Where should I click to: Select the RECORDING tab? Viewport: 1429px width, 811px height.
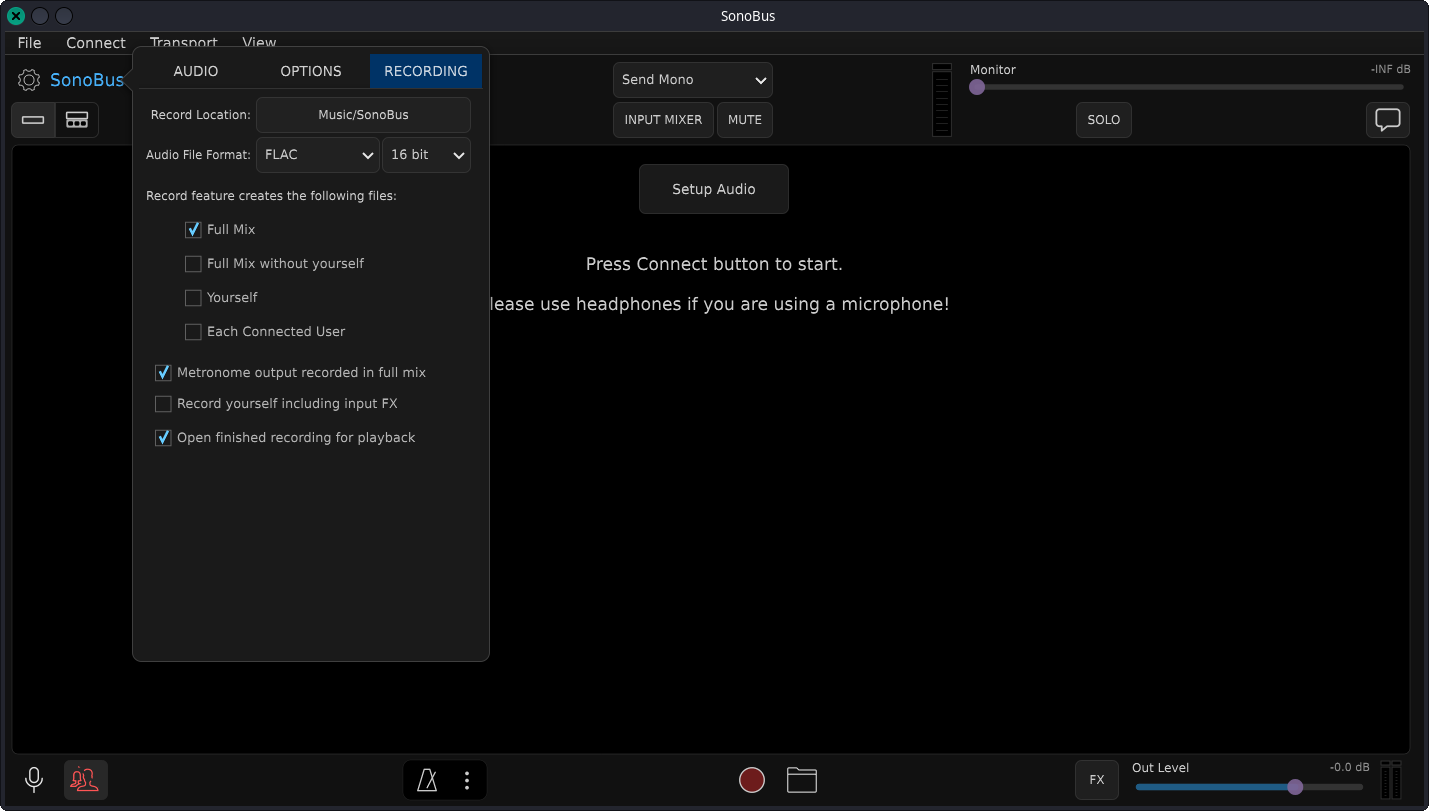tap(426, 71)
